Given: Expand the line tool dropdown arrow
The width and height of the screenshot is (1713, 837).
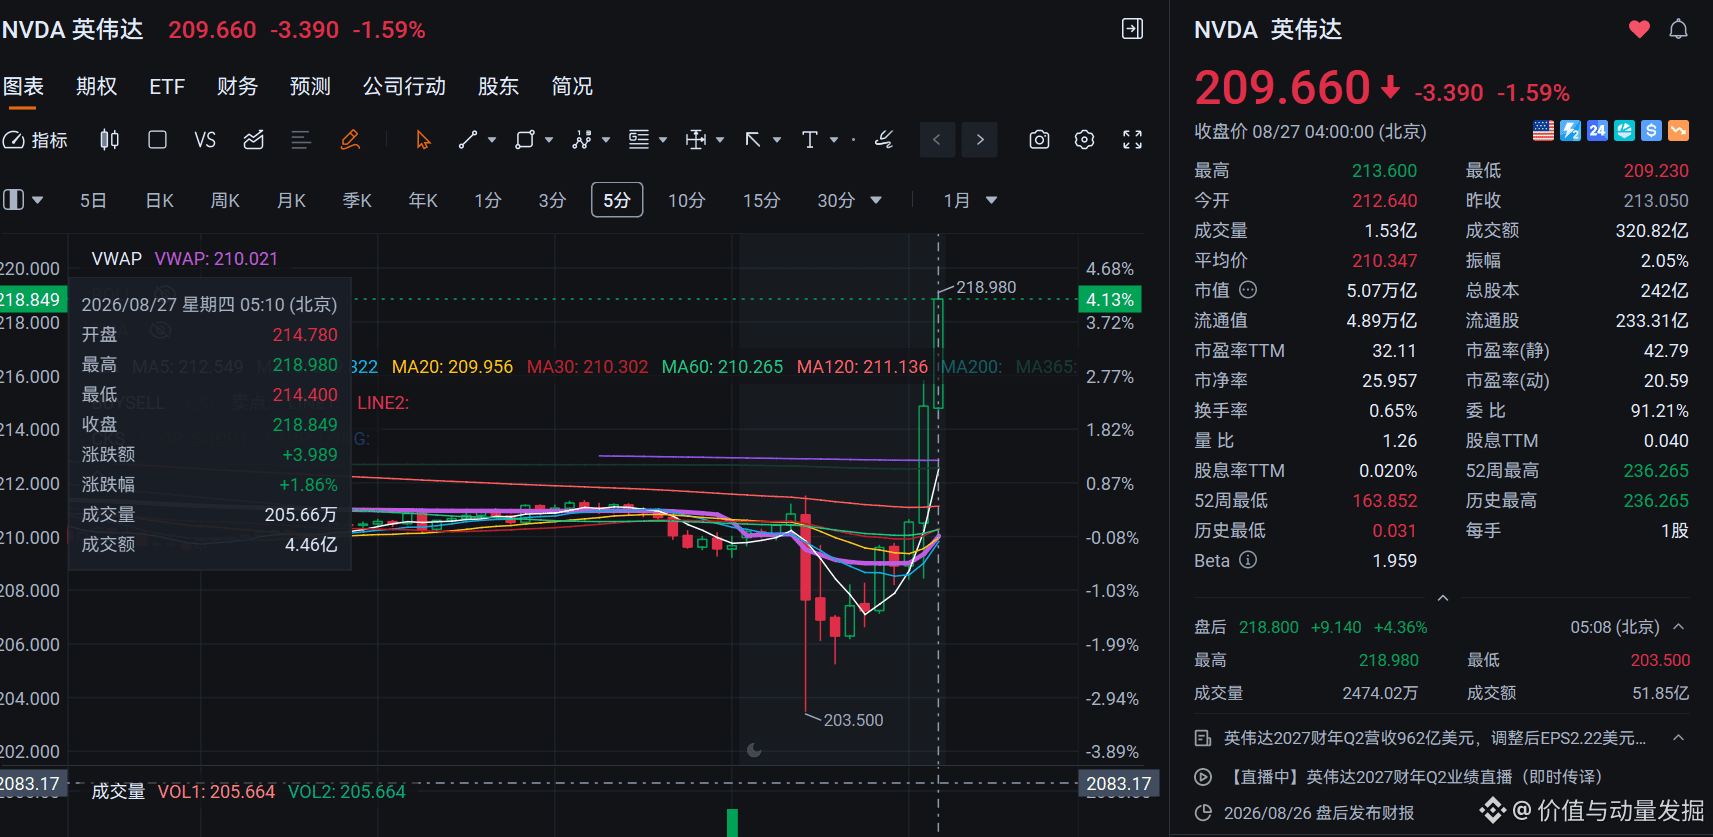Looking at the screenshot, I should pyautogui.click(x=492, y=140).
